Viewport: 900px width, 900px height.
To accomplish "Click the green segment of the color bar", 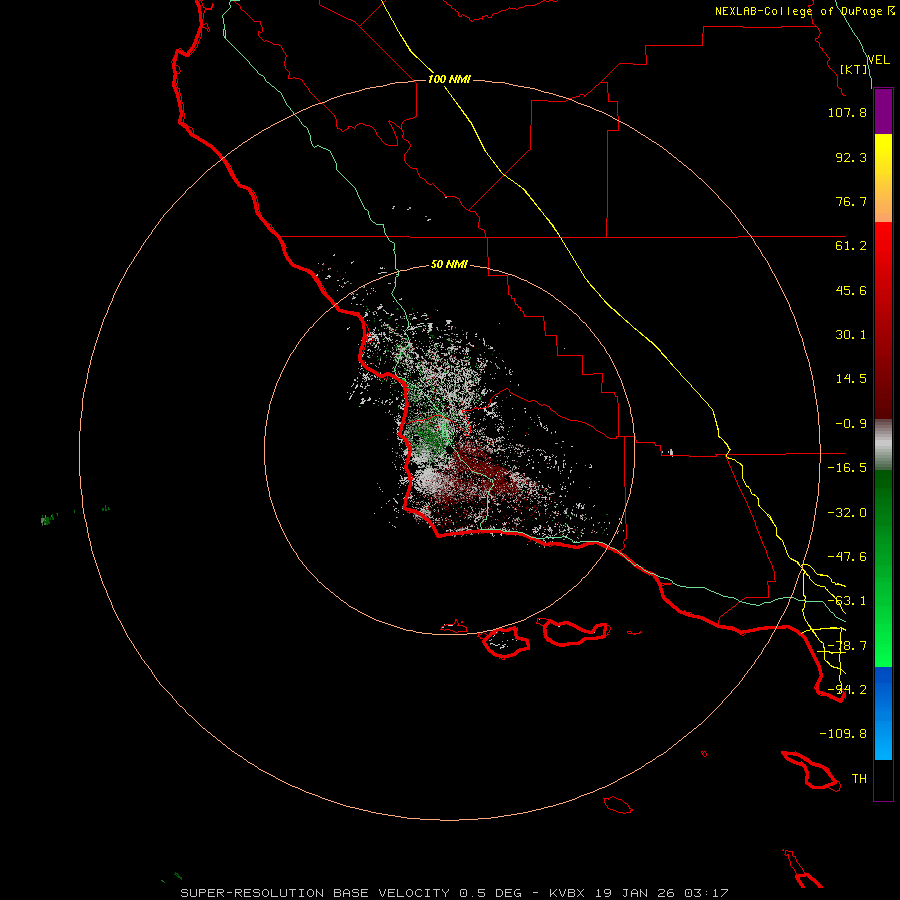I will (x=883, y=568).
